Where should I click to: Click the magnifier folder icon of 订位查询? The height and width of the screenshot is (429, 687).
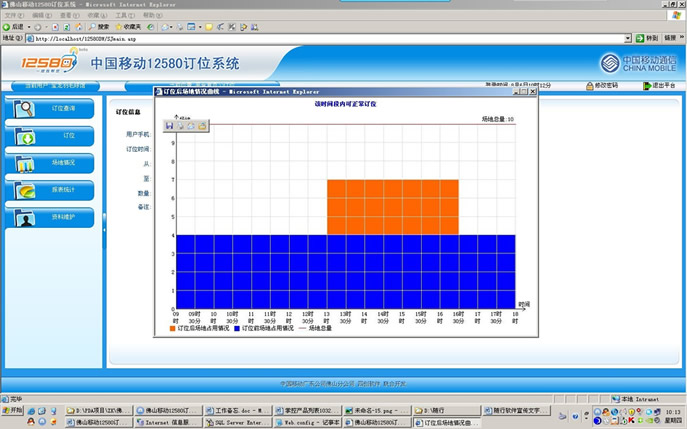[x=24, y=109]
